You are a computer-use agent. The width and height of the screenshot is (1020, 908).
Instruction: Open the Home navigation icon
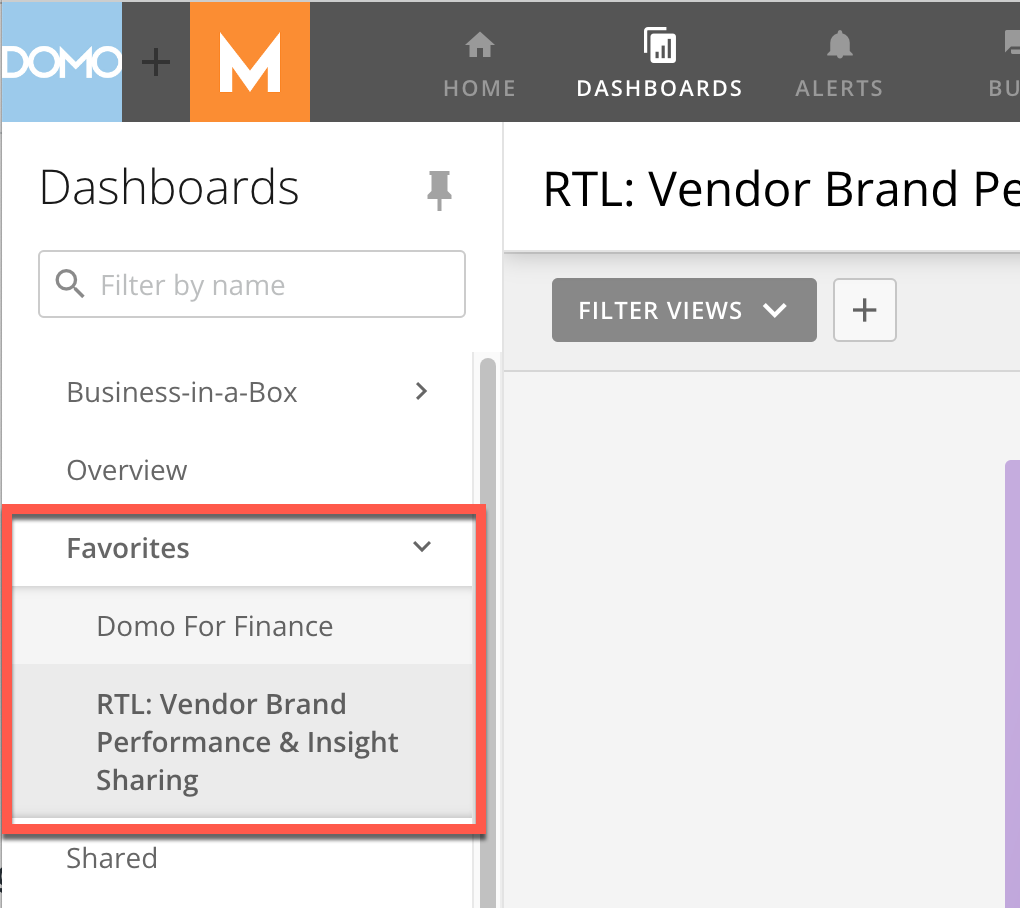(479, 60)
